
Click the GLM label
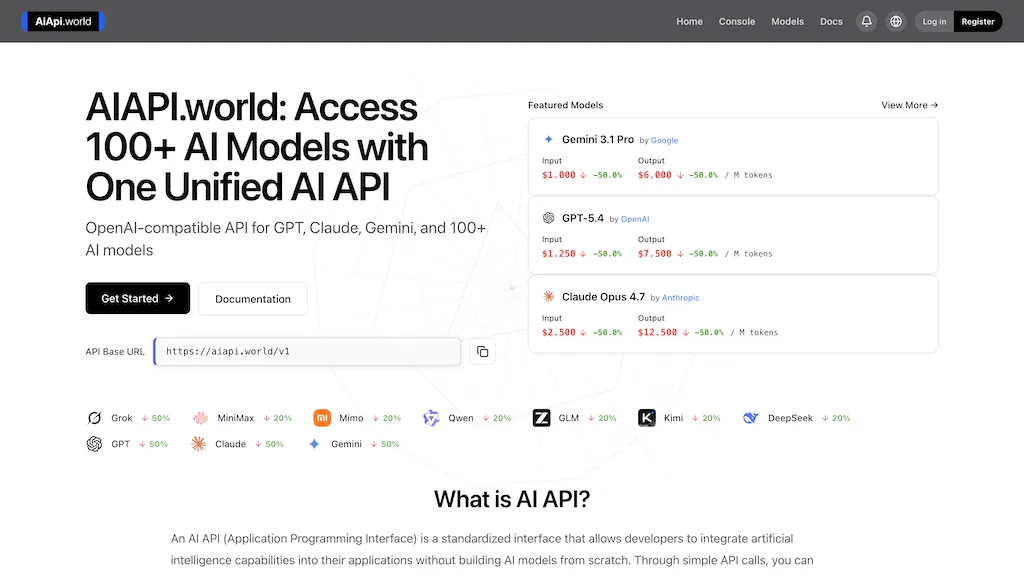(568, 418)
